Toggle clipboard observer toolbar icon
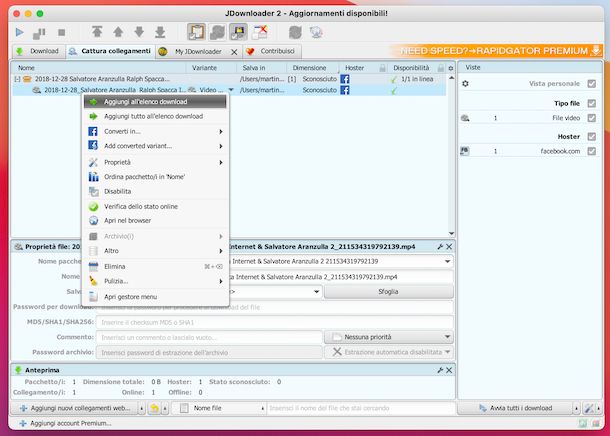This screenshot has height=436, width=610. click(196, 32)
